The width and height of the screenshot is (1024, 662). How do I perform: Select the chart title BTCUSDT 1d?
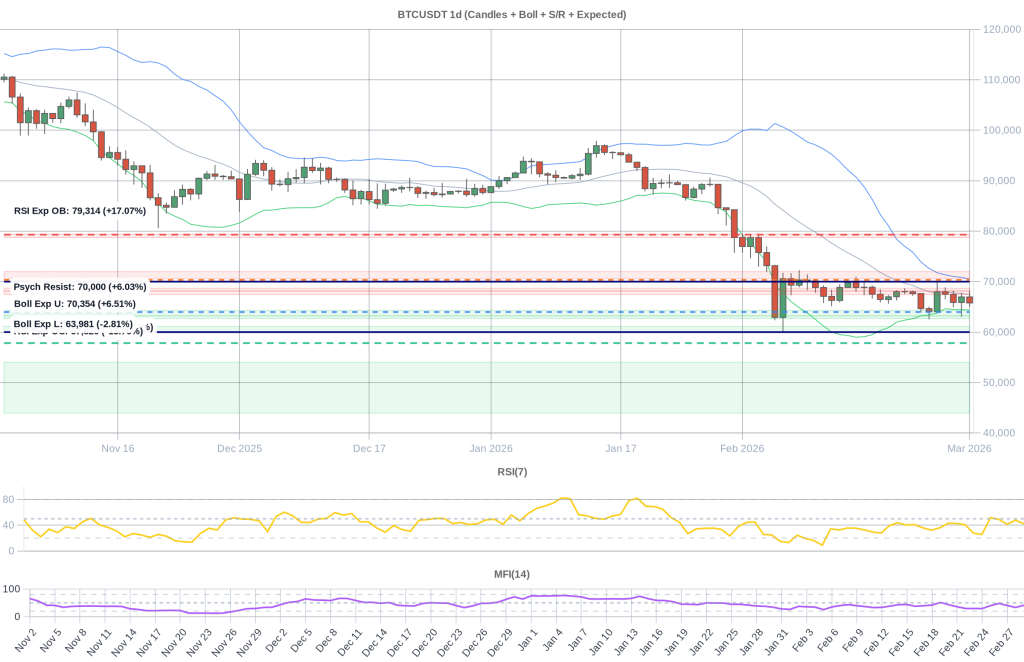click(512, 14)
